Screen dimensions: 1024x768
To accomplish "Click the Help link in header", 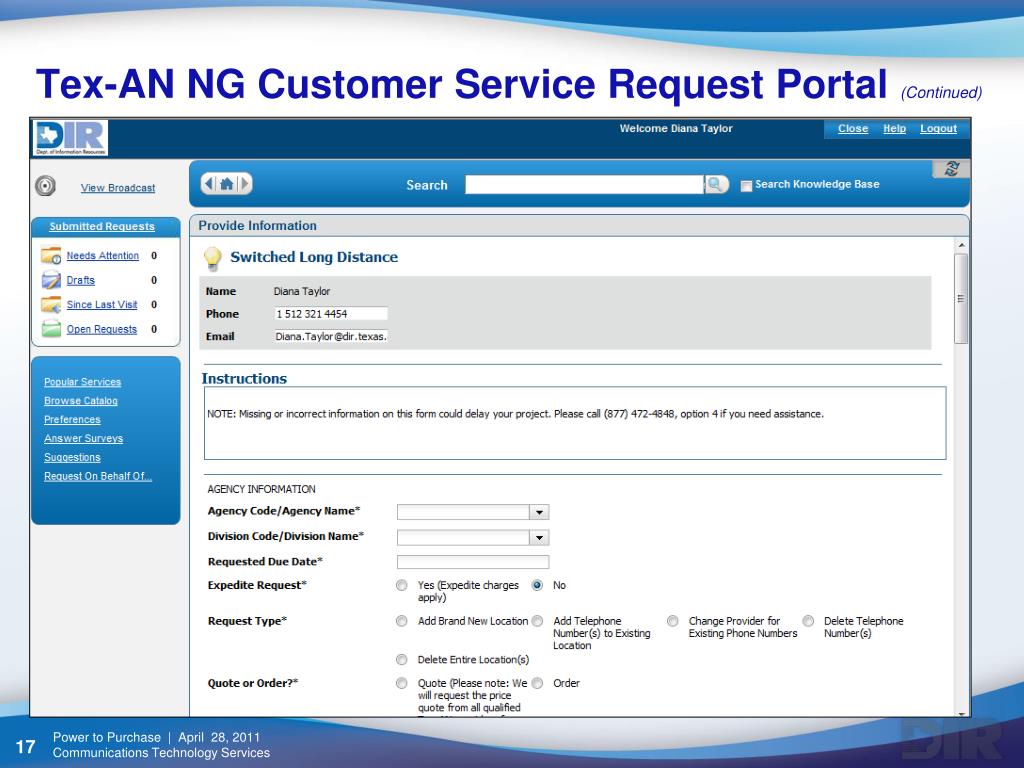I will [894, 129].
